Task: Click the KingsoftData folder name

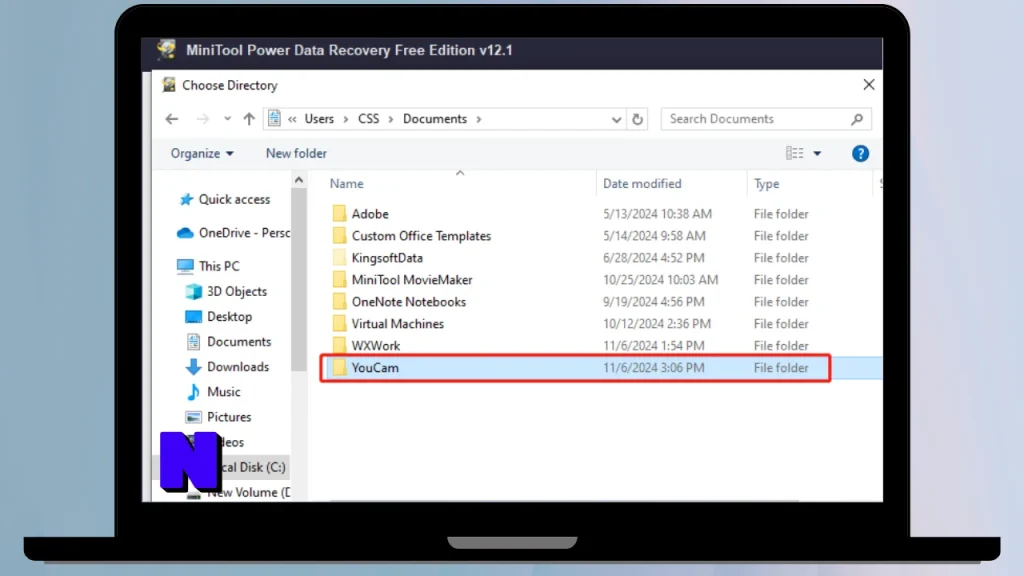Action: click(x=387, y=258)
